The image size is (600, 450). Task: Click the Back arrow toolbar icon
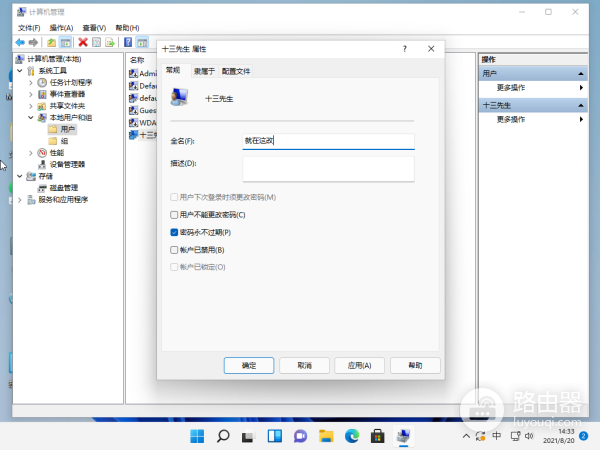point(20,42)
